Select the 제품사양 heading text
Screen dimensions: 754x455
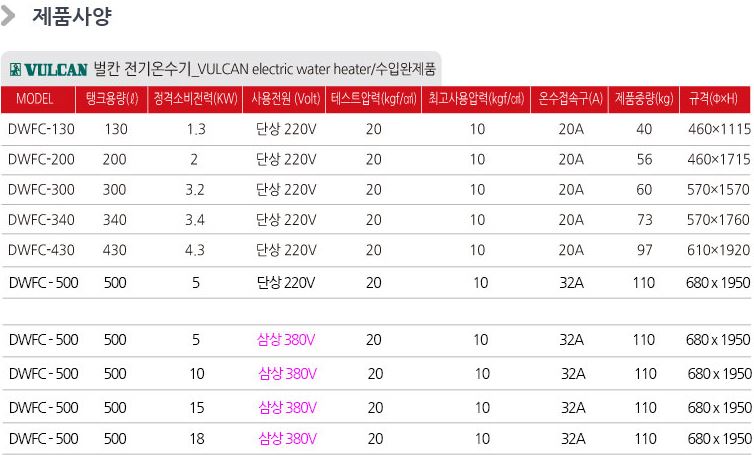point(72,17)
